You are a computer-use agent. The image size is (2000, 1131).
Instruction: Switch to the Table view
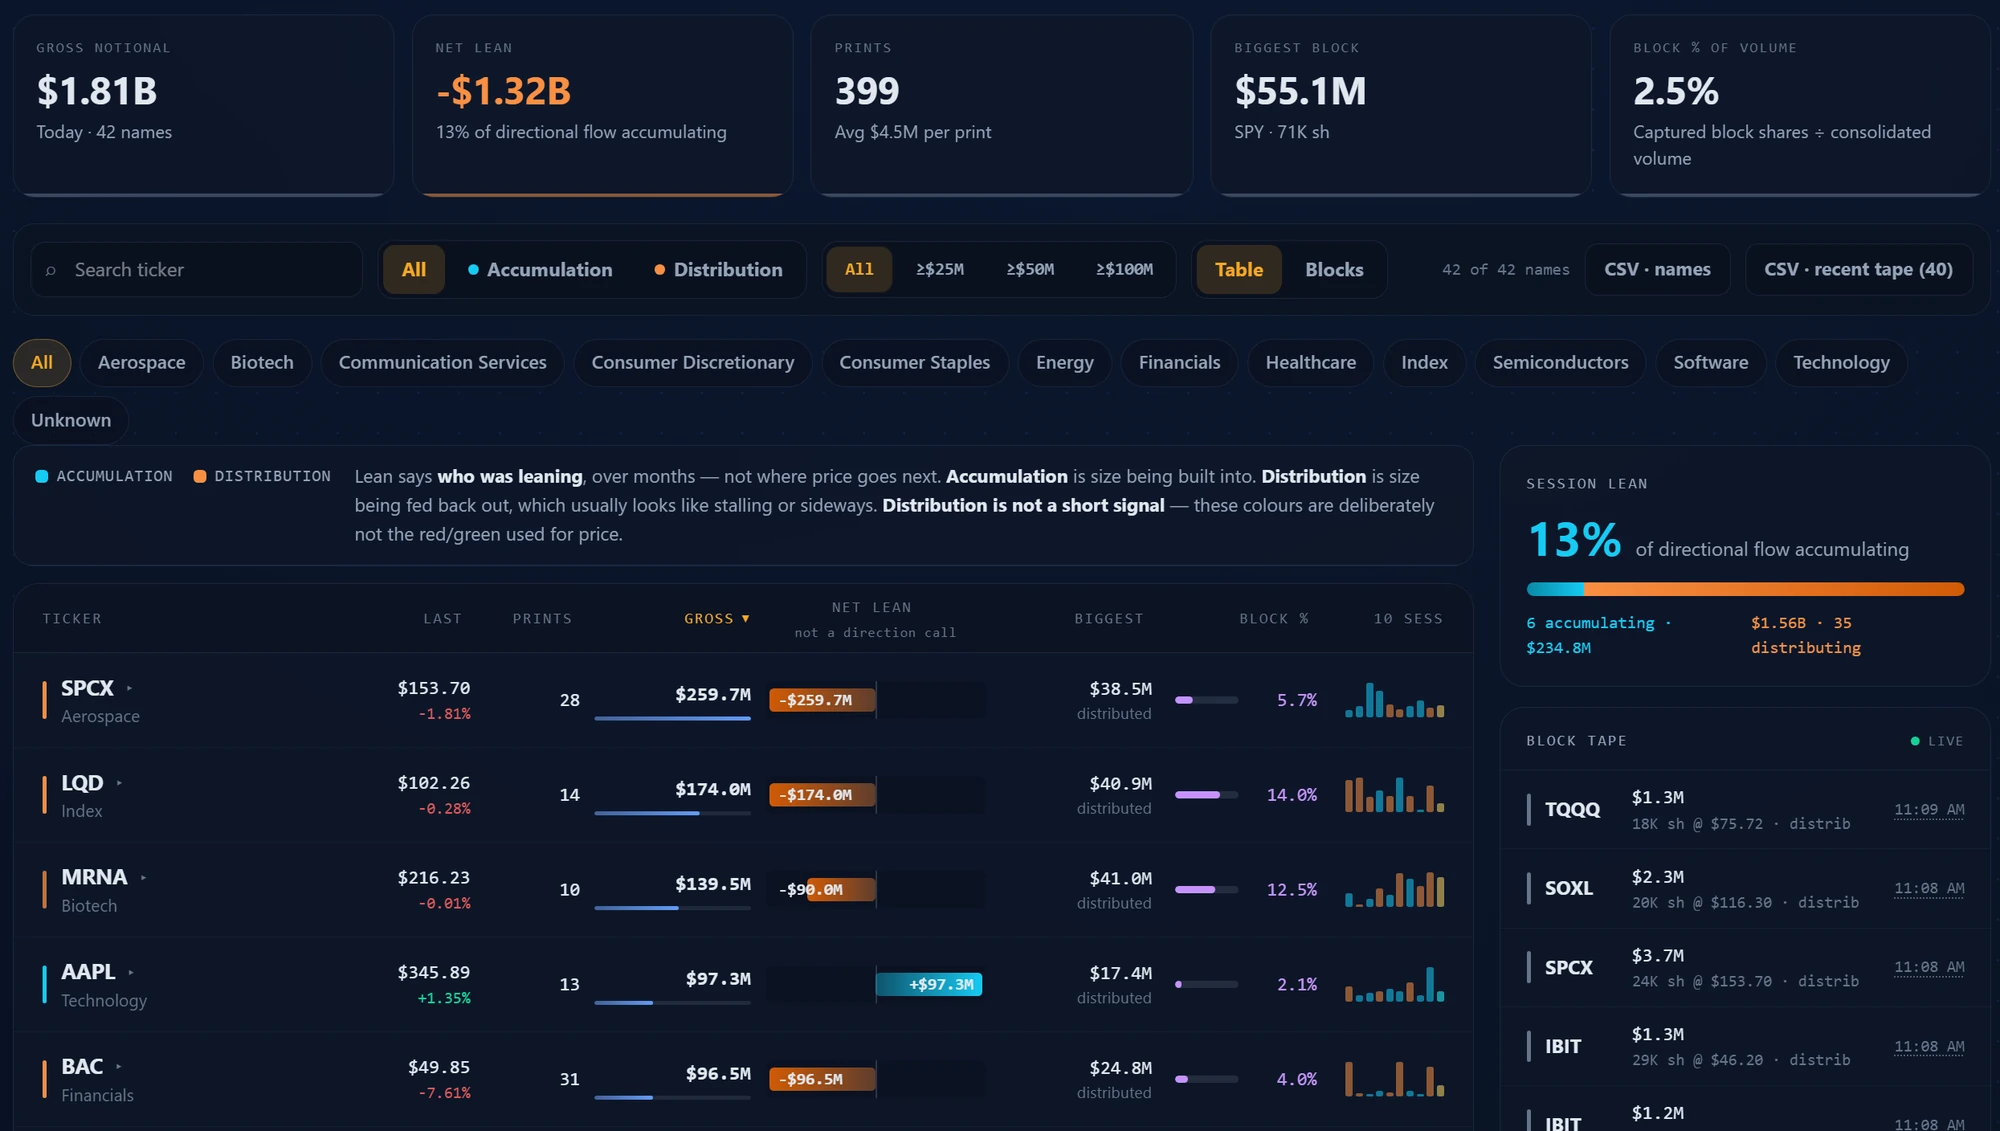click(x=1239, y=270)
